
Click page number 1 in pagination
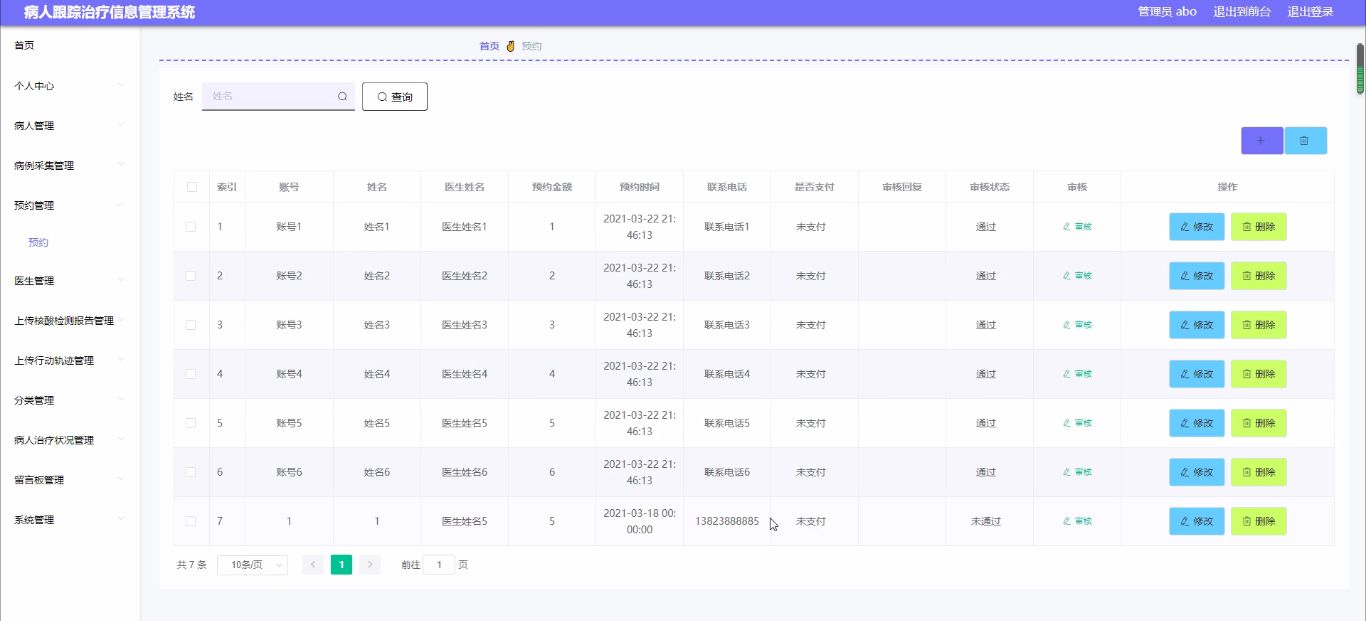click(342, 565)
